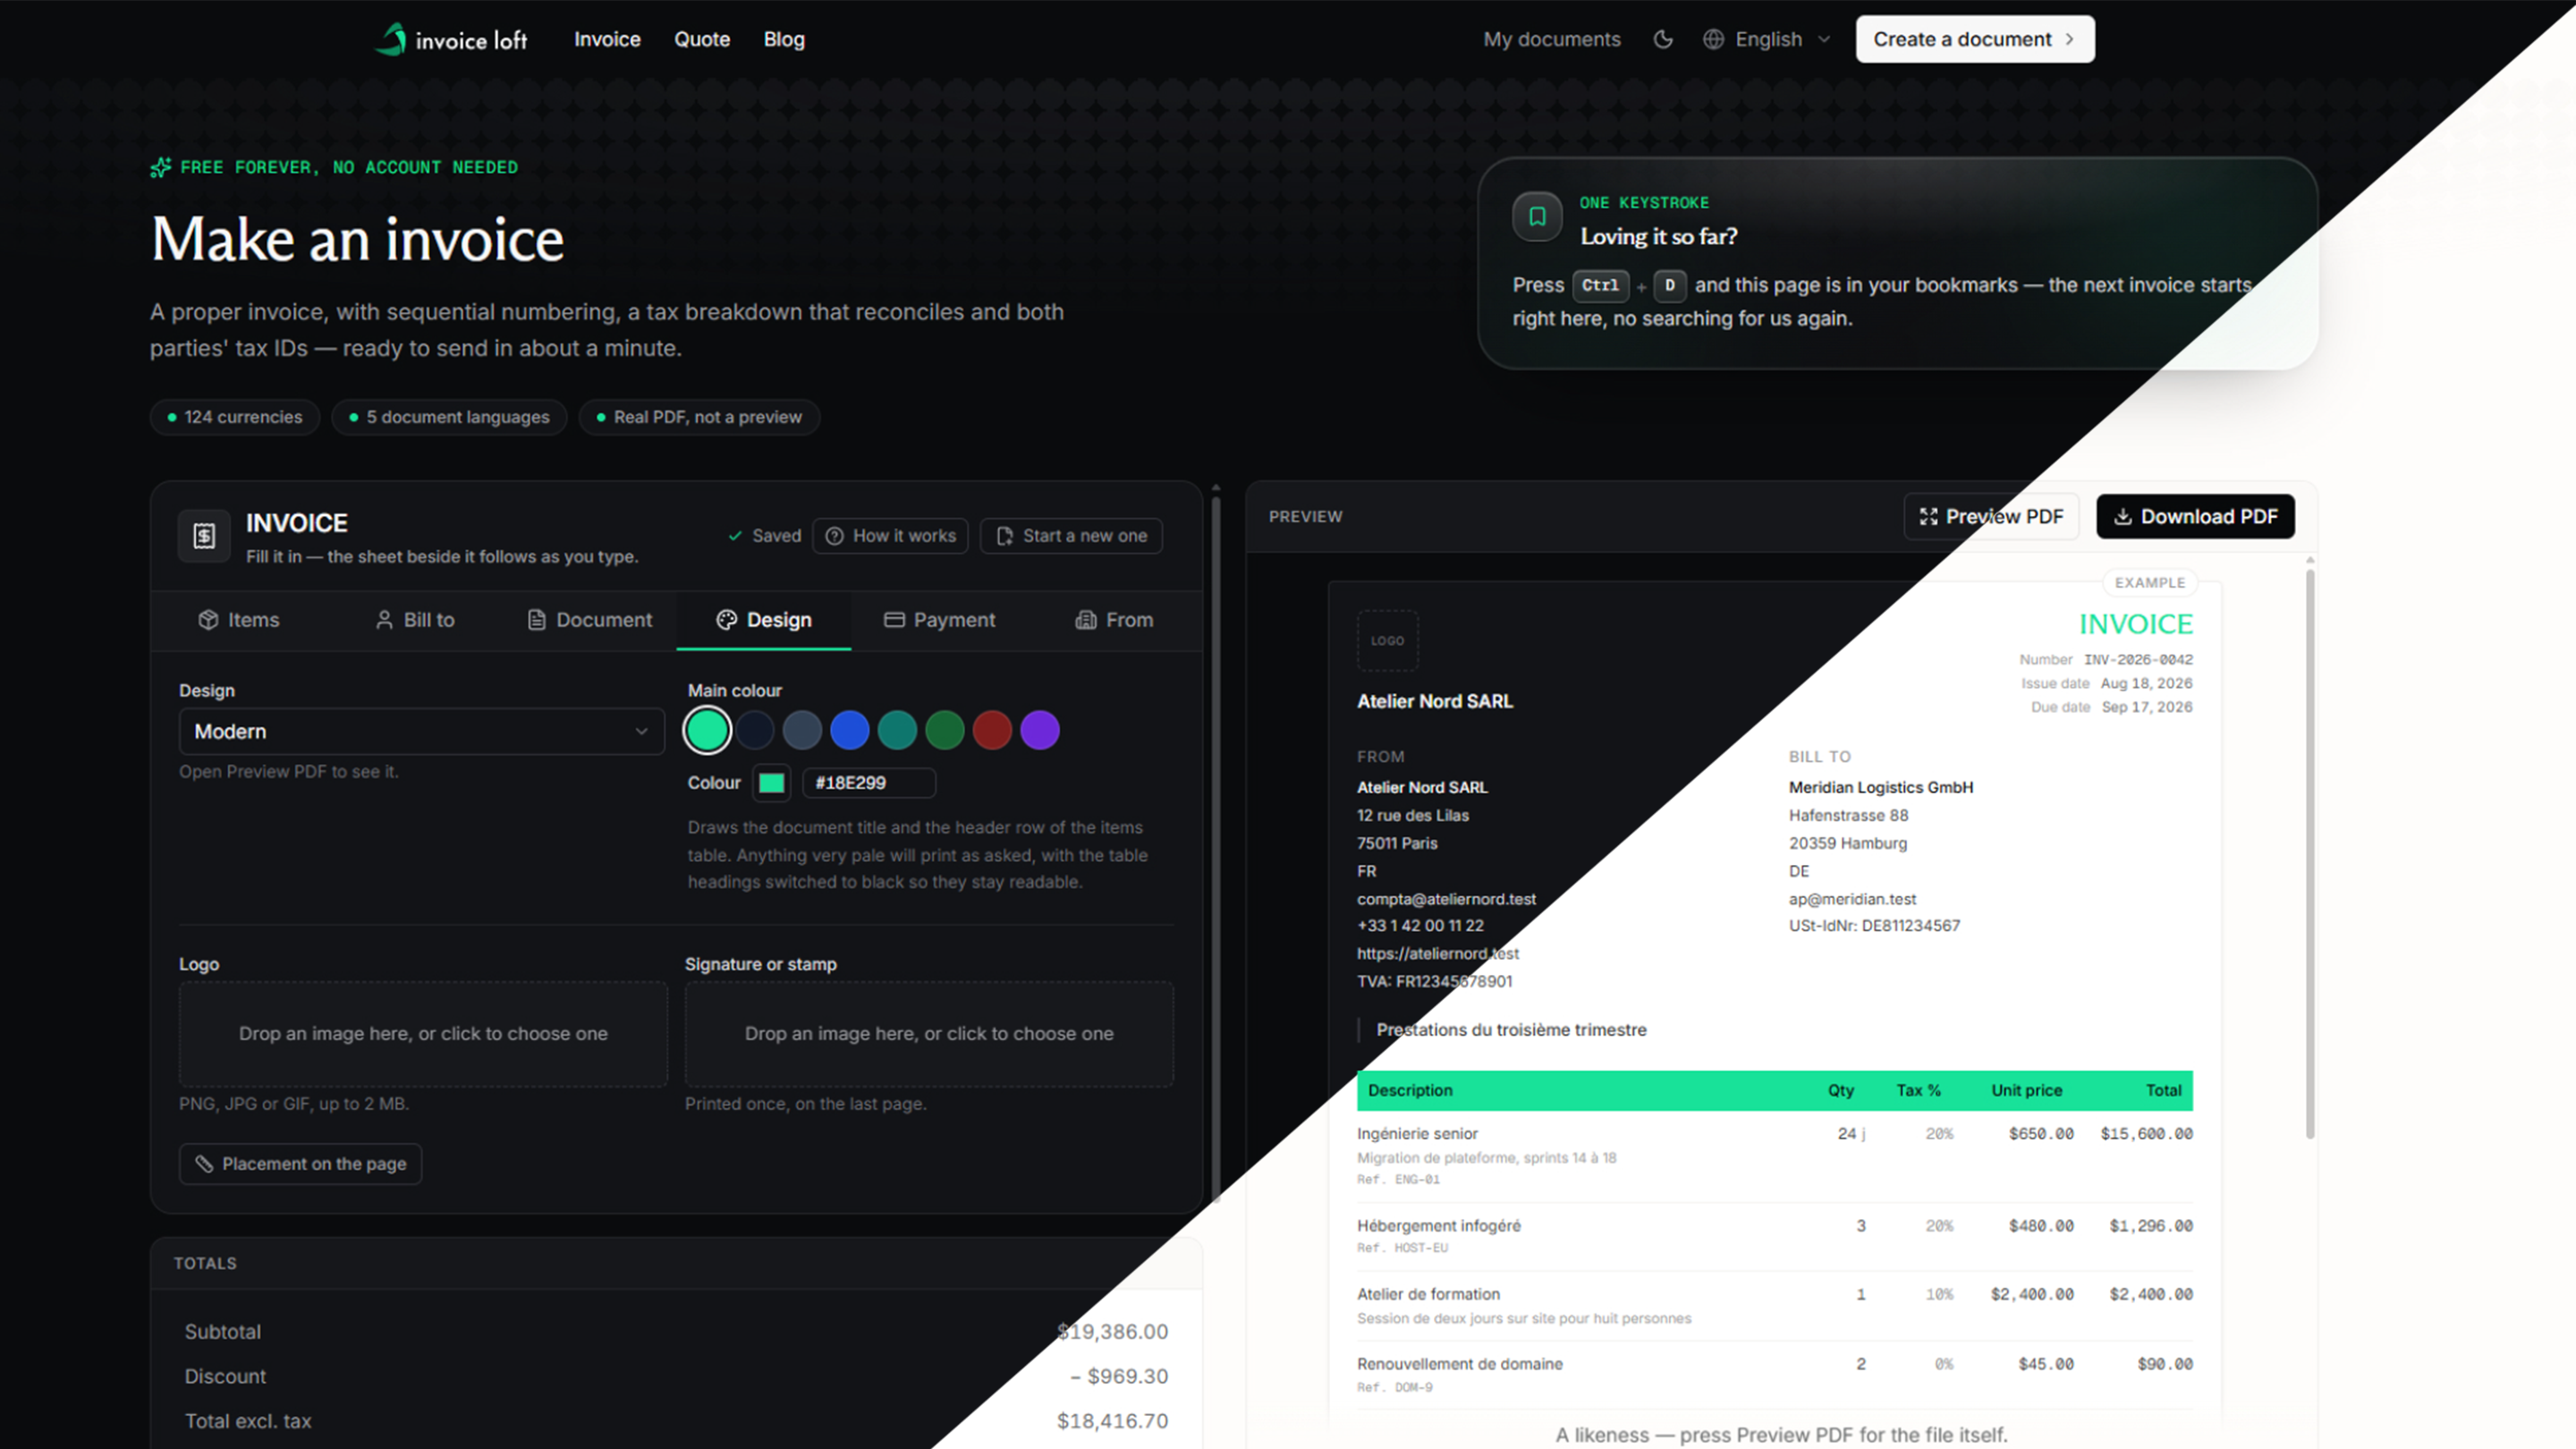Select the purple main colour swatch
The width and height of the screenshot is (2576, 1449).
point(1040,730)
